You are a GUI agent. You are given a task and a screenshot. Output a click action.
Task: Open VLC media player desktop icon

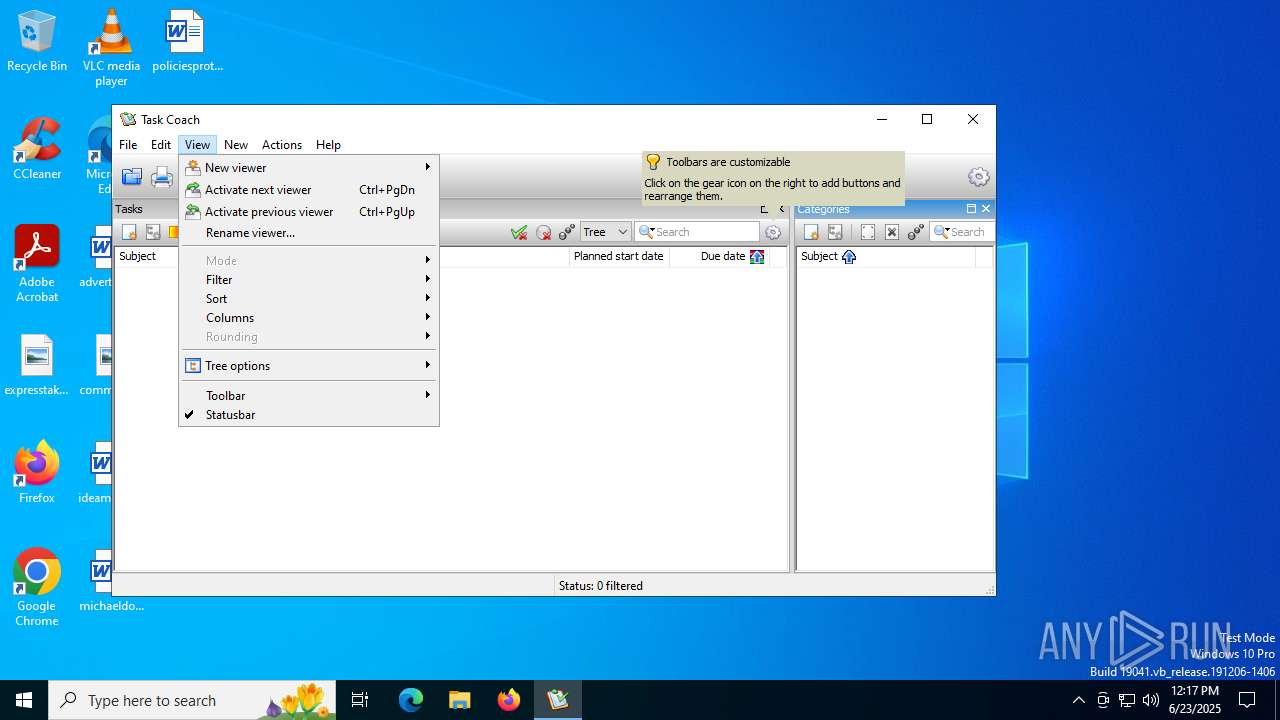(111, 47)
